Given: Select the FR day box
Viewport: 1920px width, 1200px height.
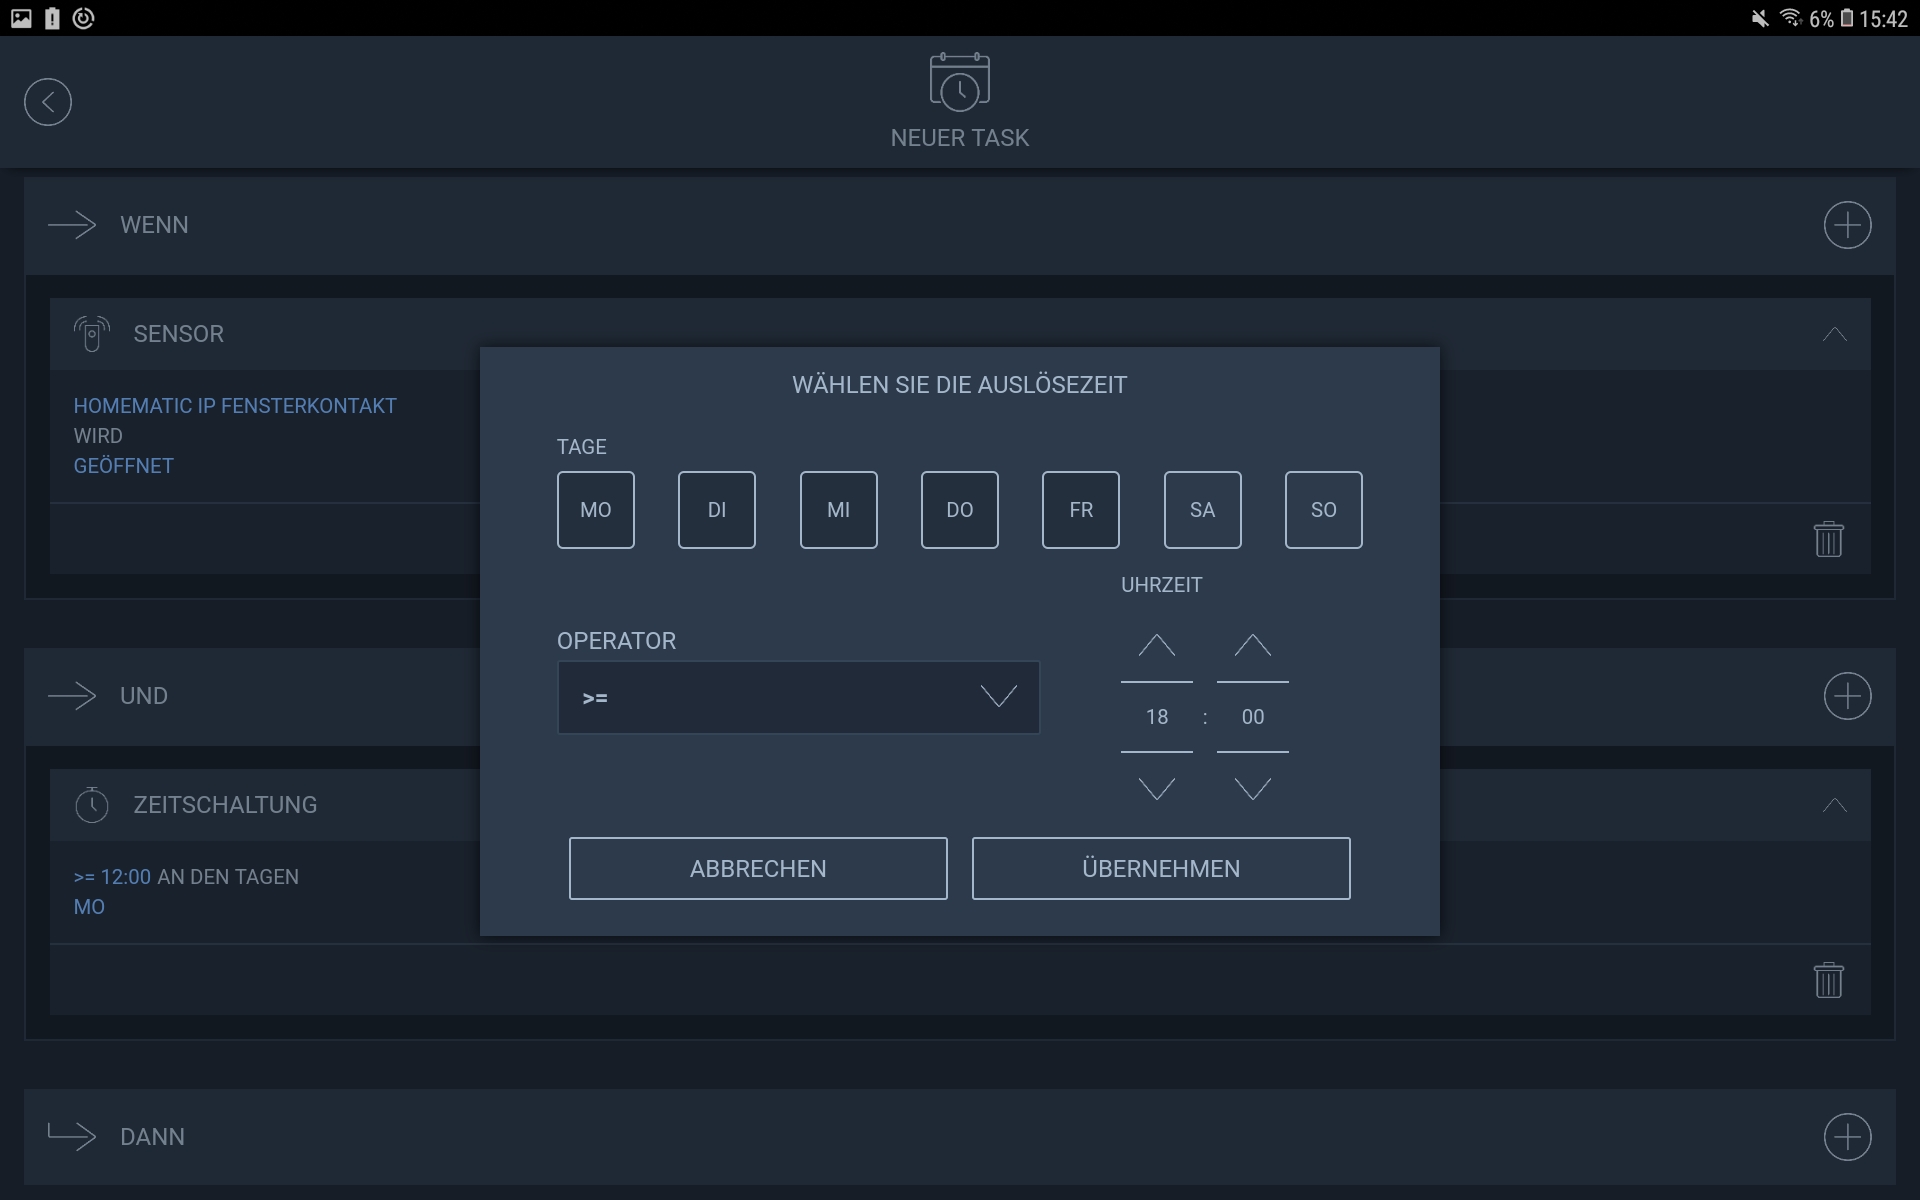Looking at the screenshot, I should [1080, 510].
